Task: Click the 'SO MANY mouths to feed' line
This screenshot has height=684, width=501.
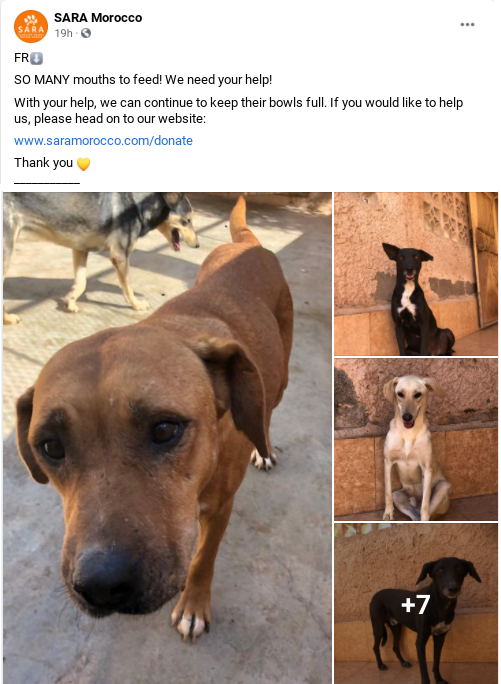Action: (x=143, y=80)
